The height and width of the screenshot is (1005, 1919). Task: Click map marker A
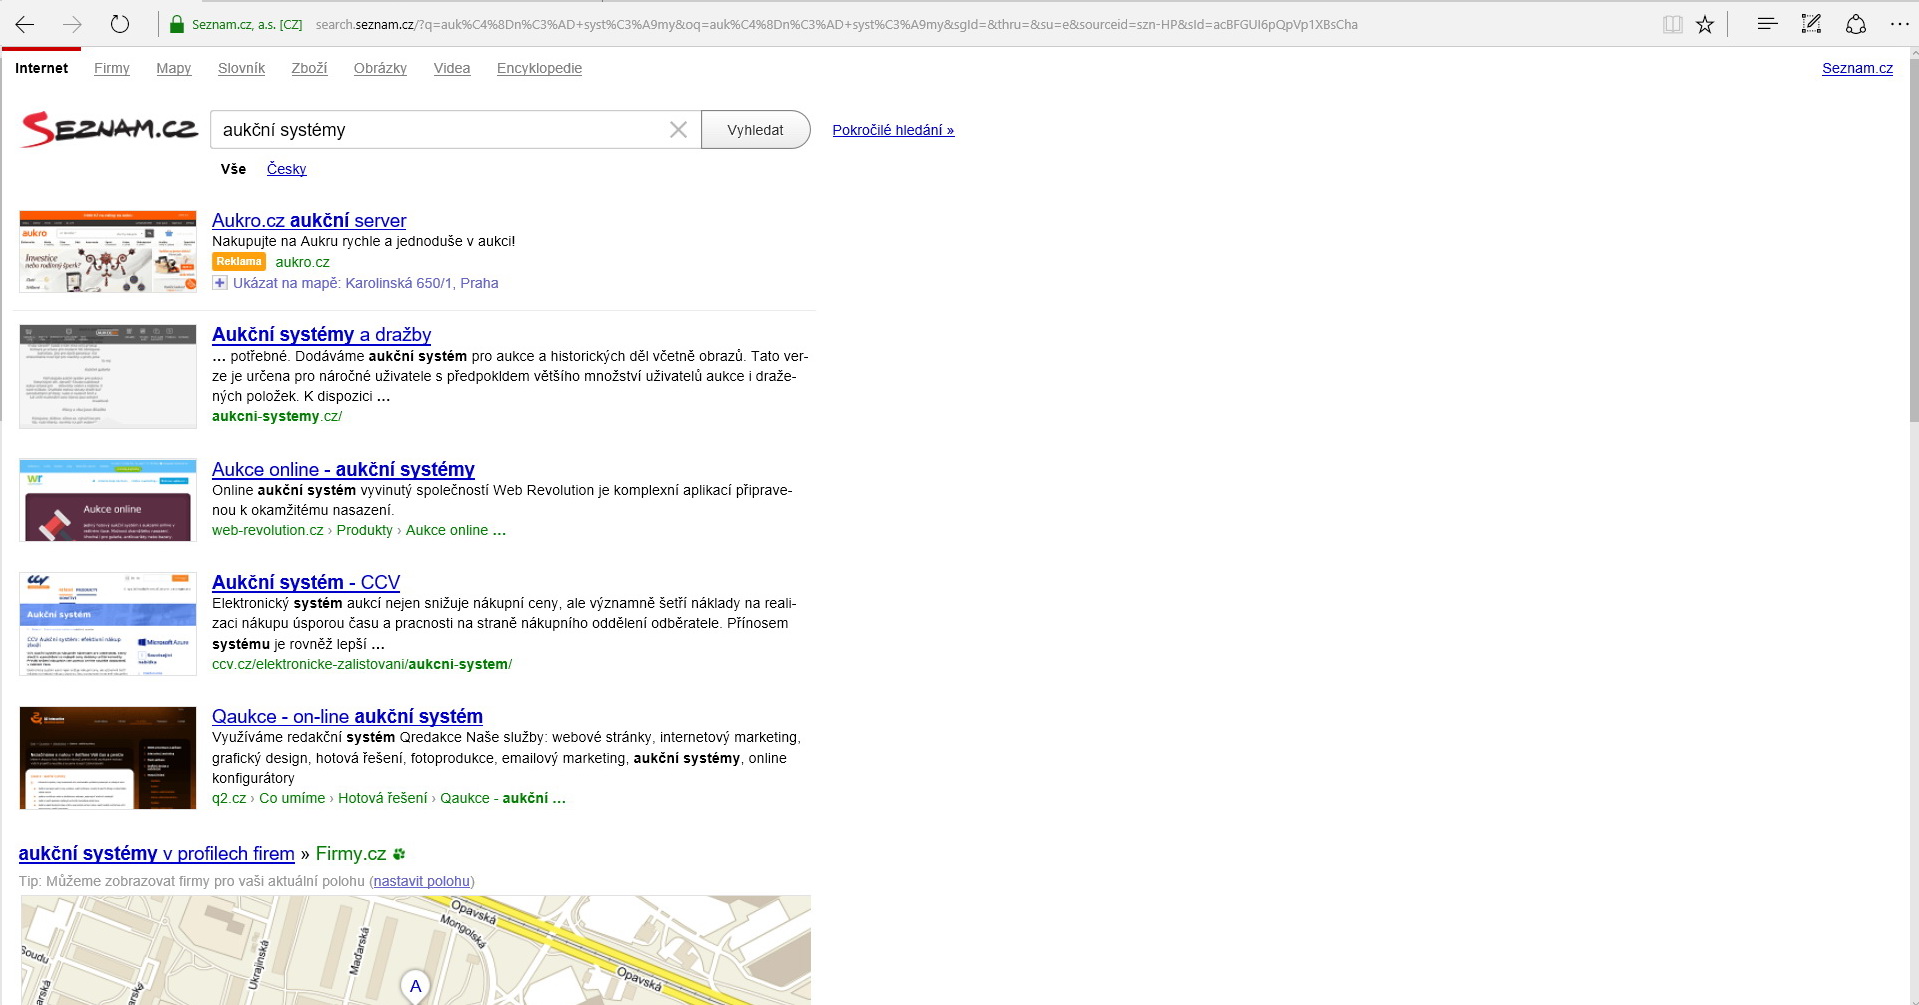point(415,986)
